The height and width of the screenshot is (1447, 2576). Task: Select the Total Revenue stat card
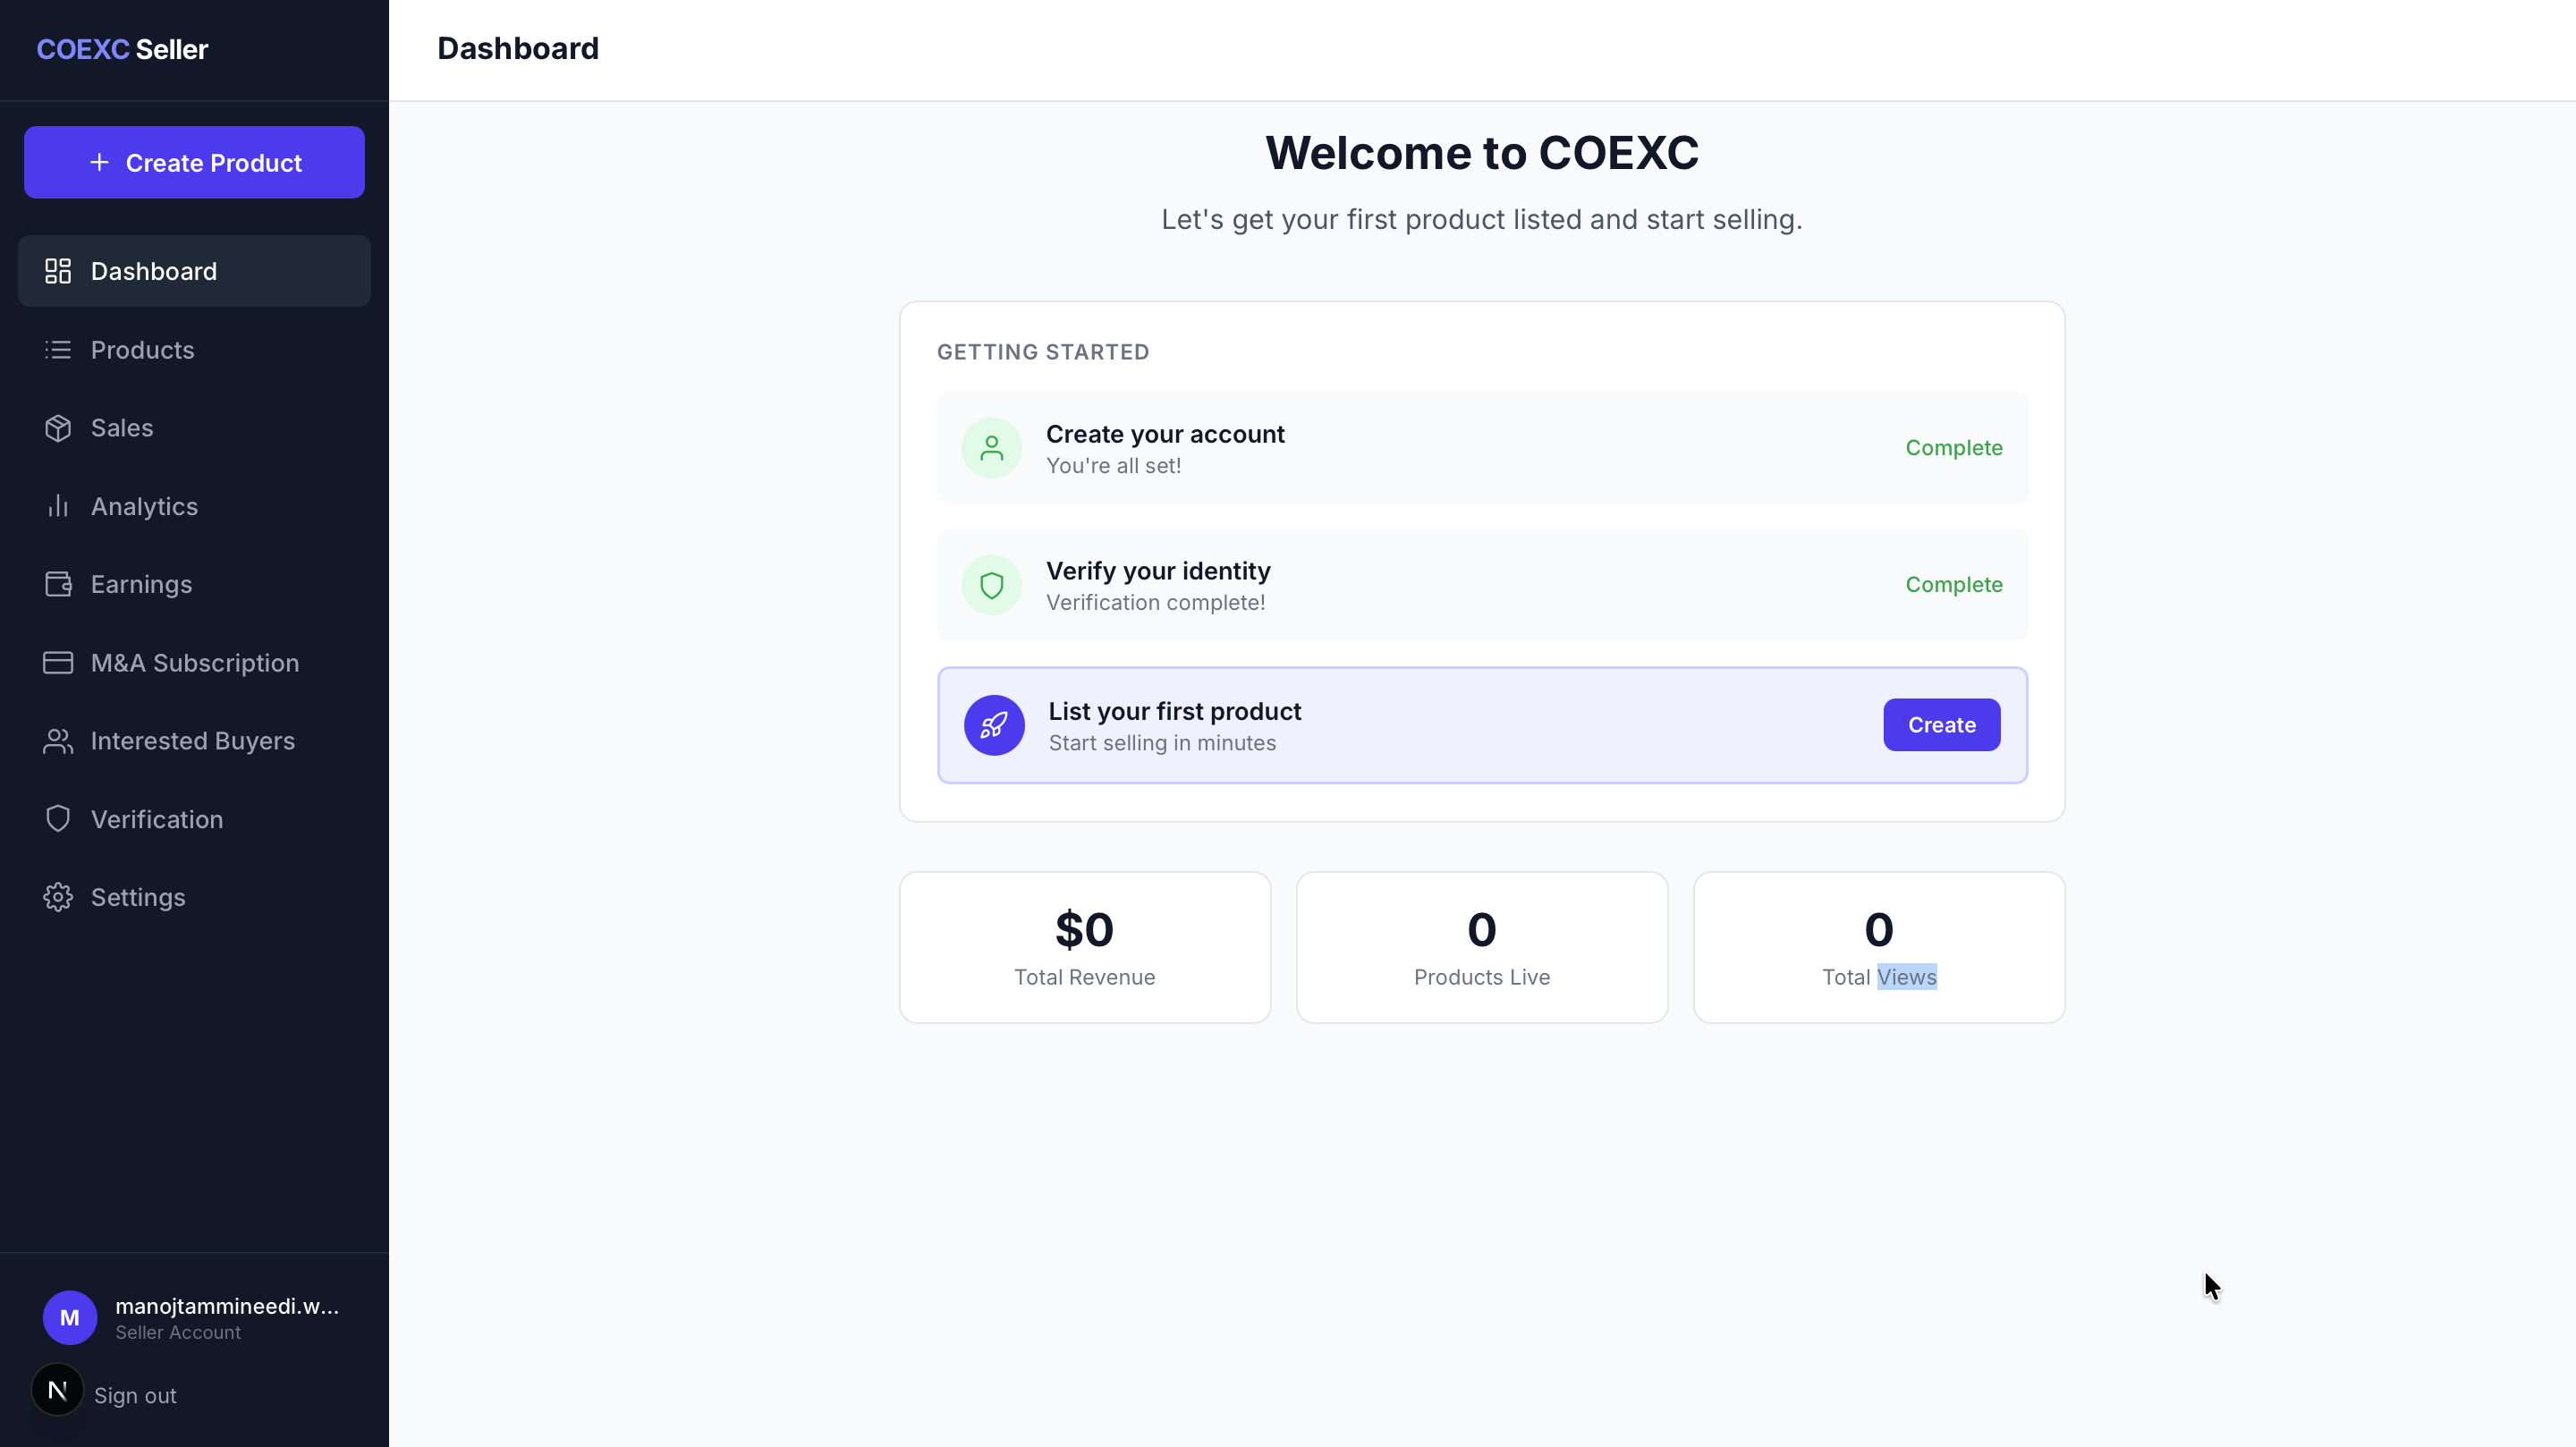pyautogui.click(x=1084, y=947)
